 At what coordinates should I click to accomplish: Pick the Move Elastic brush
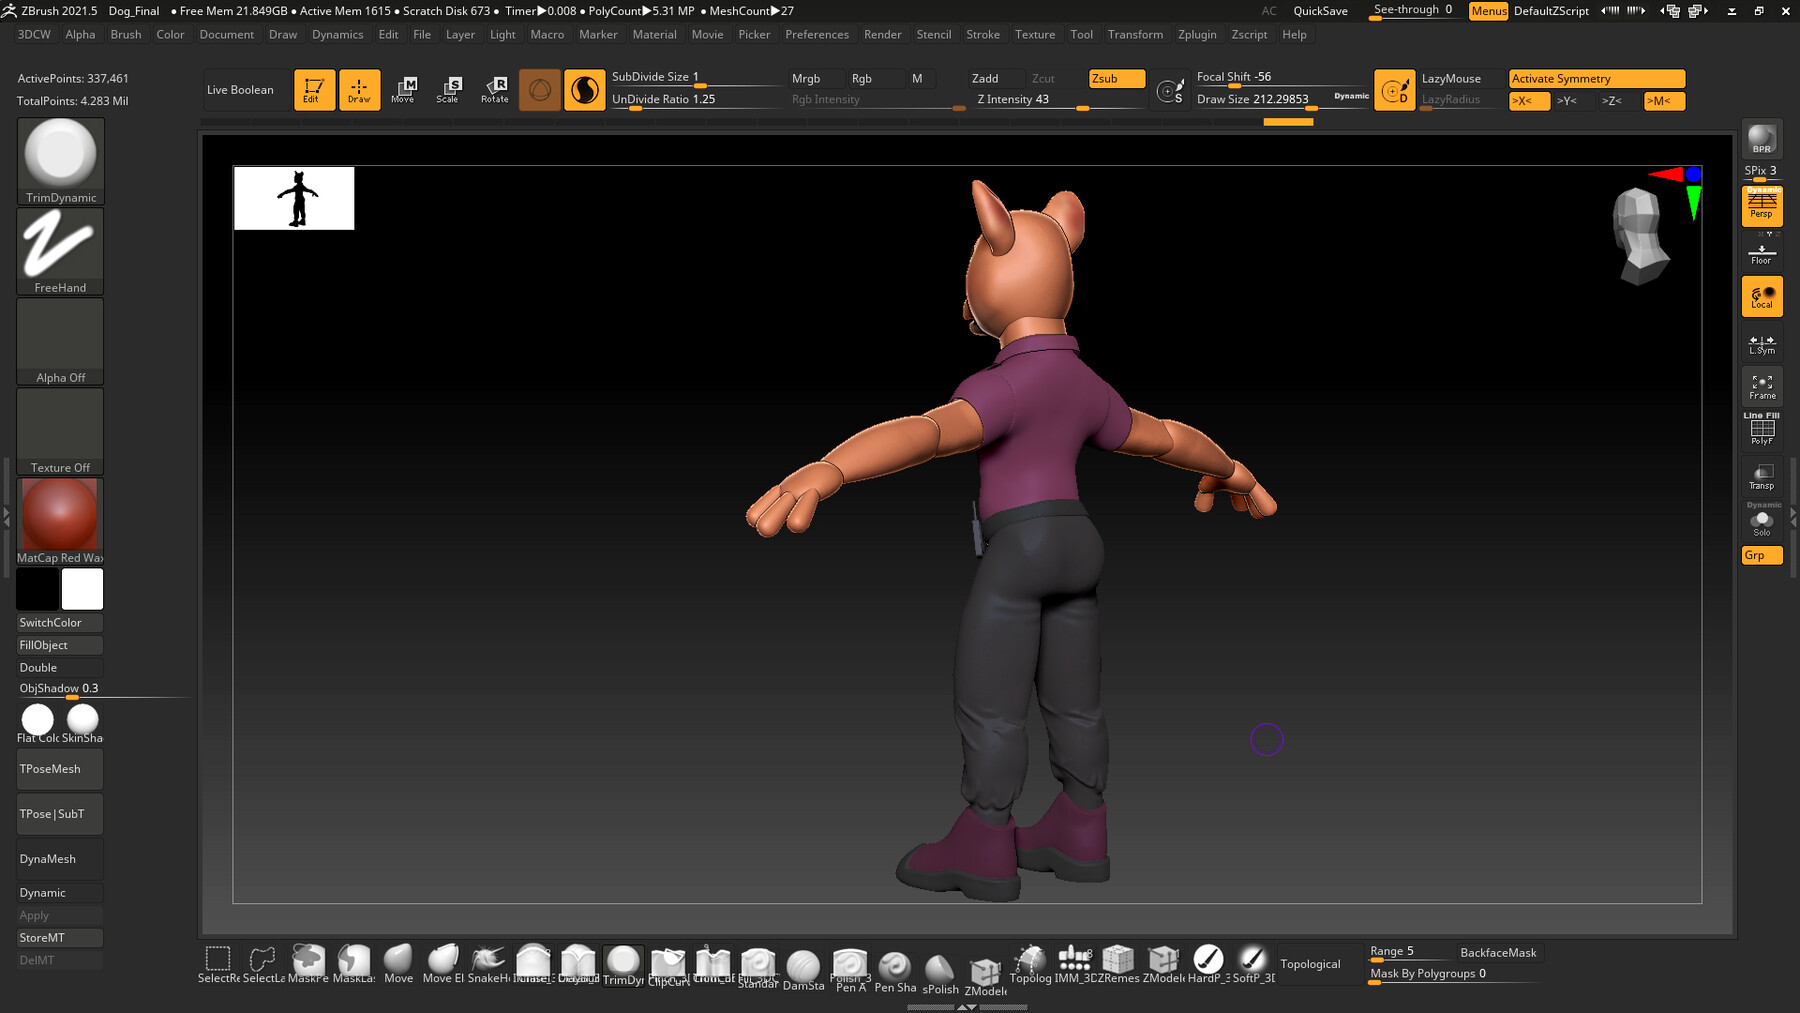(443, 964)
